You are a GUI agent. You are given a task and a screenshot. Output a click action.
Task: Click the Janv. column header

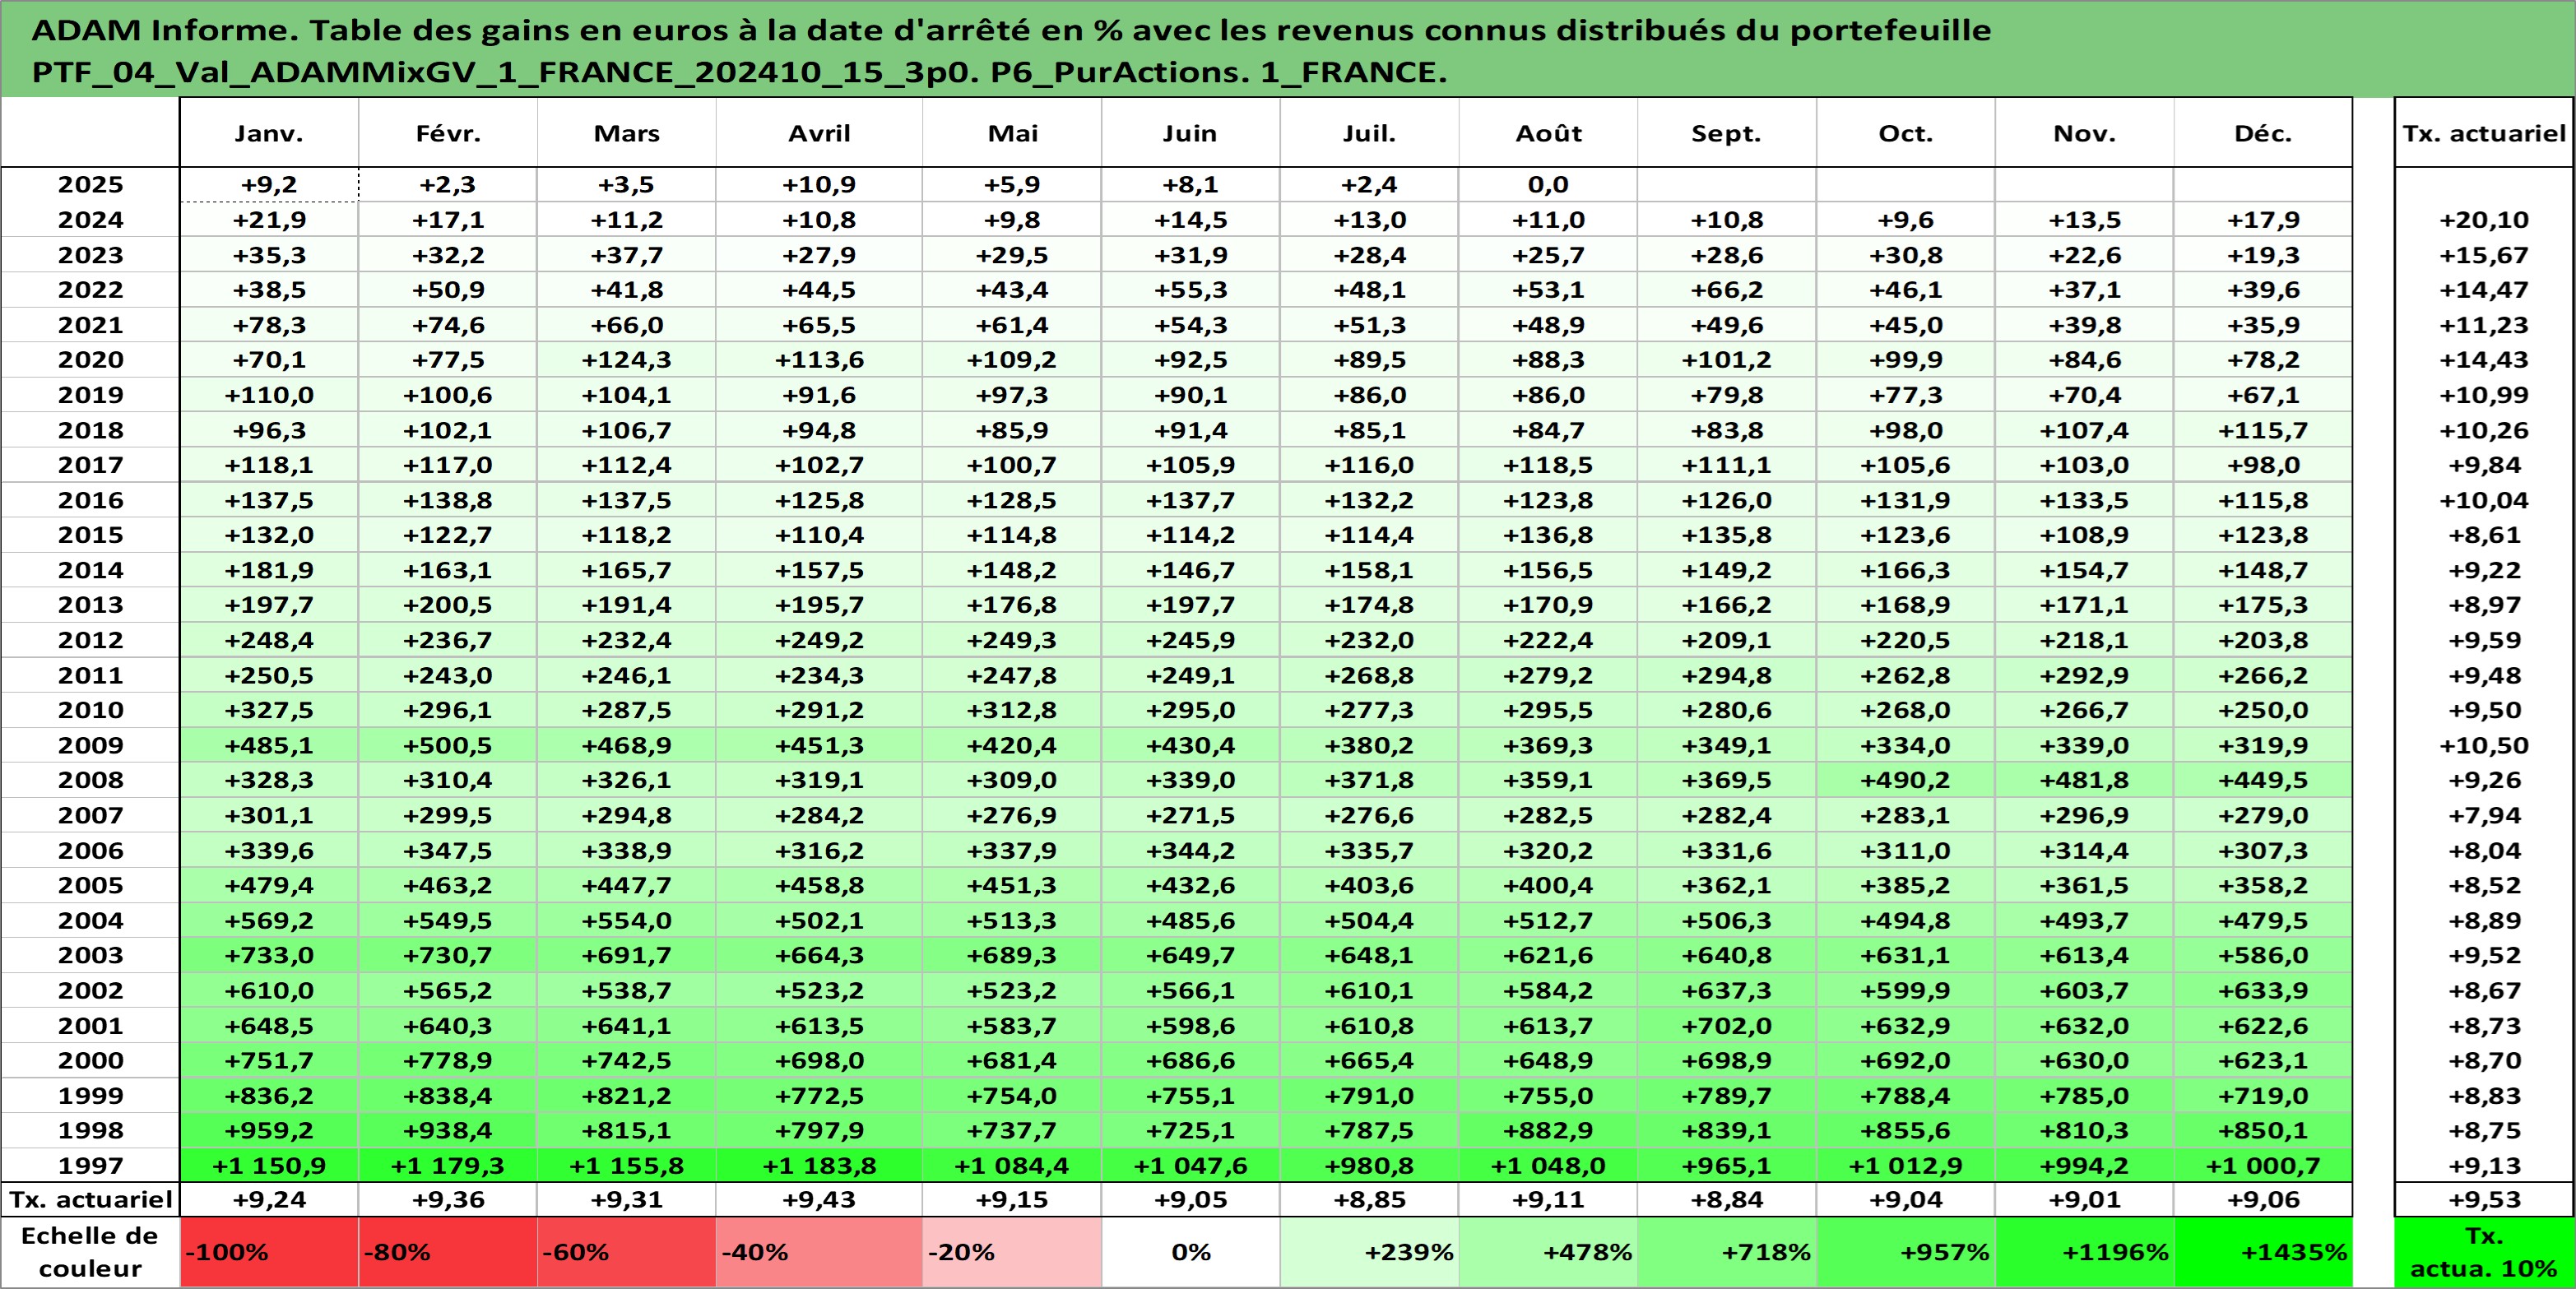click(x=269, y=133)
